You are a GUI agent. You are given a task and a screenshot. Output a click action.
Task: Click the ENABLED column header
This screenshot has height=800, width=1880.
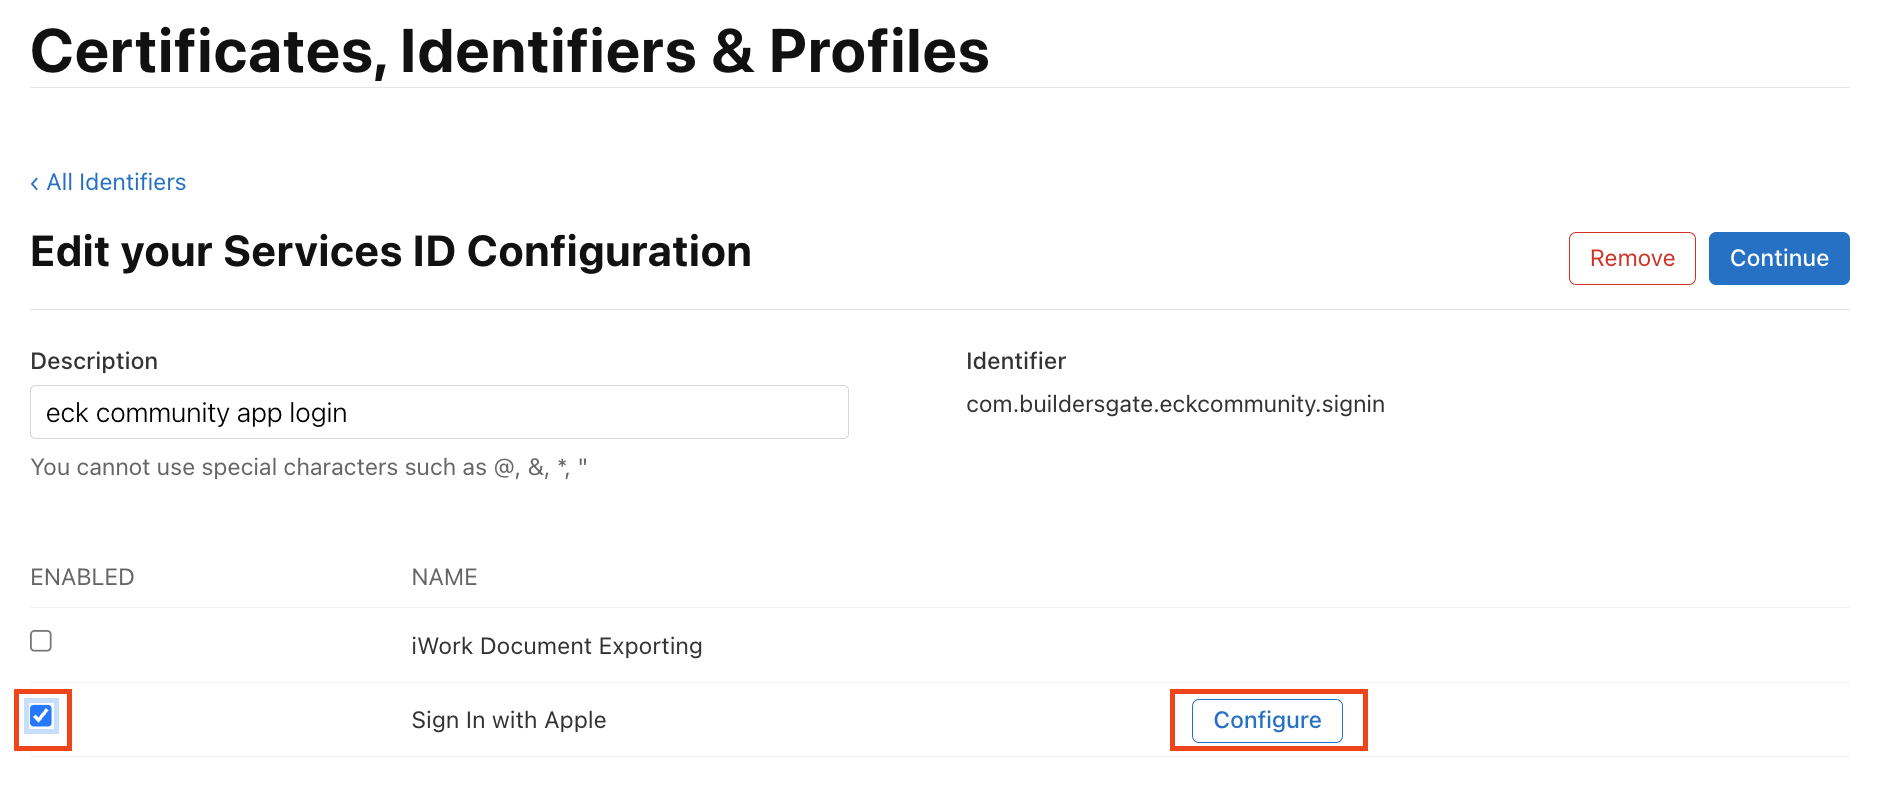(x=82, y=576)
